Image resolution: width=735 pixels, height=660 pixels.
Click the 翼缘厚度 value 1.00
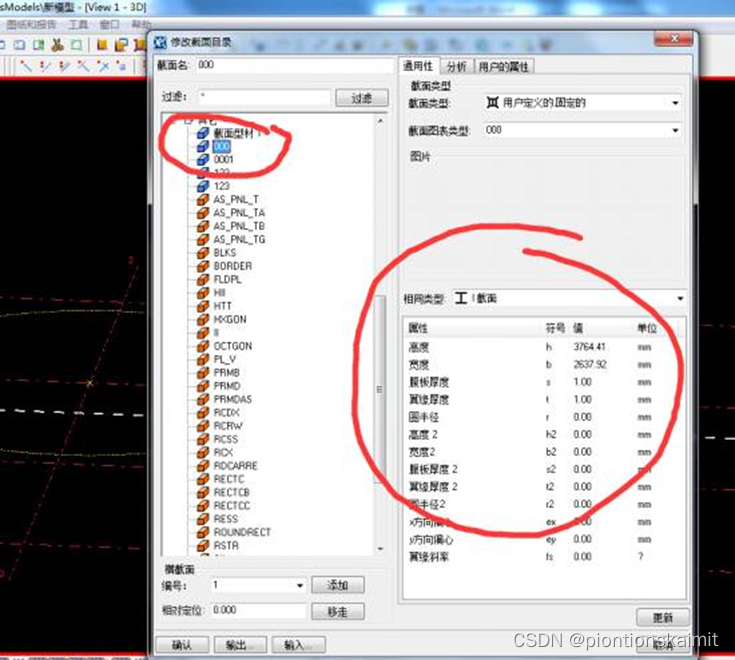click(583, 399)
